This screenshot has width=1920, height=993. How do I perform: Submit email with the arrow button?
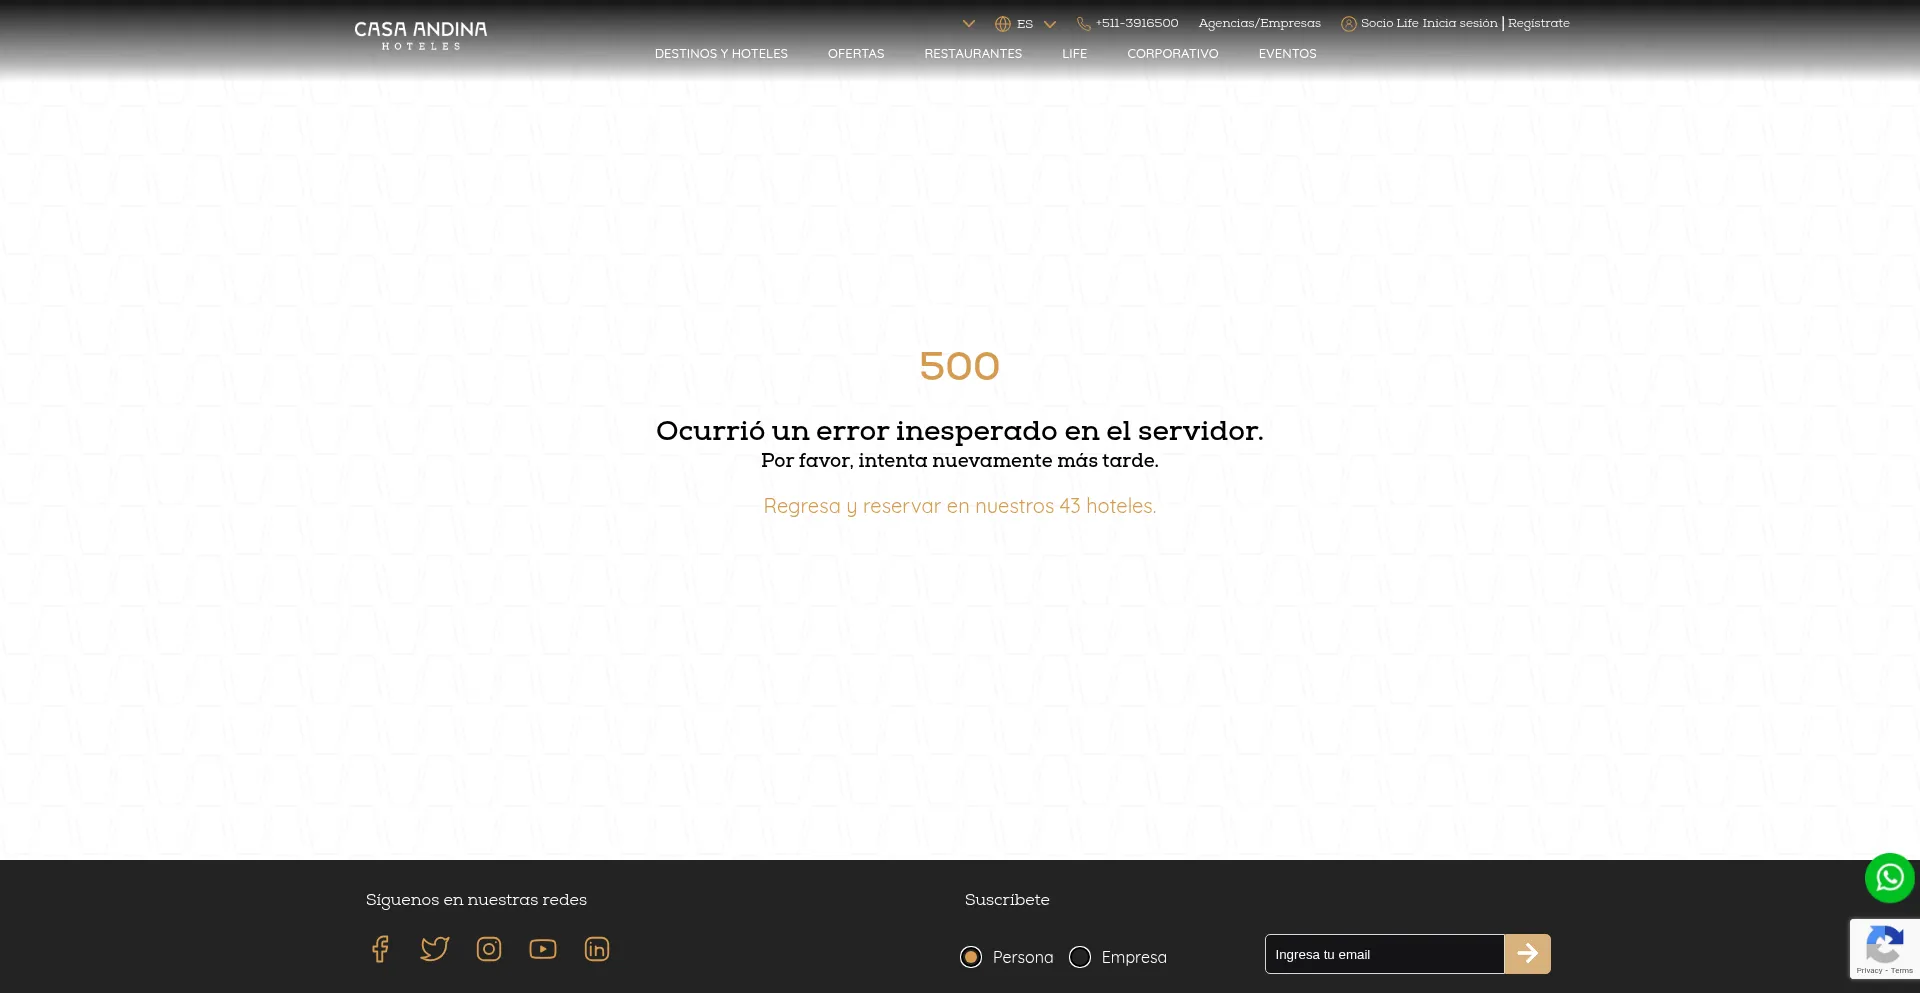[1527, 954]
